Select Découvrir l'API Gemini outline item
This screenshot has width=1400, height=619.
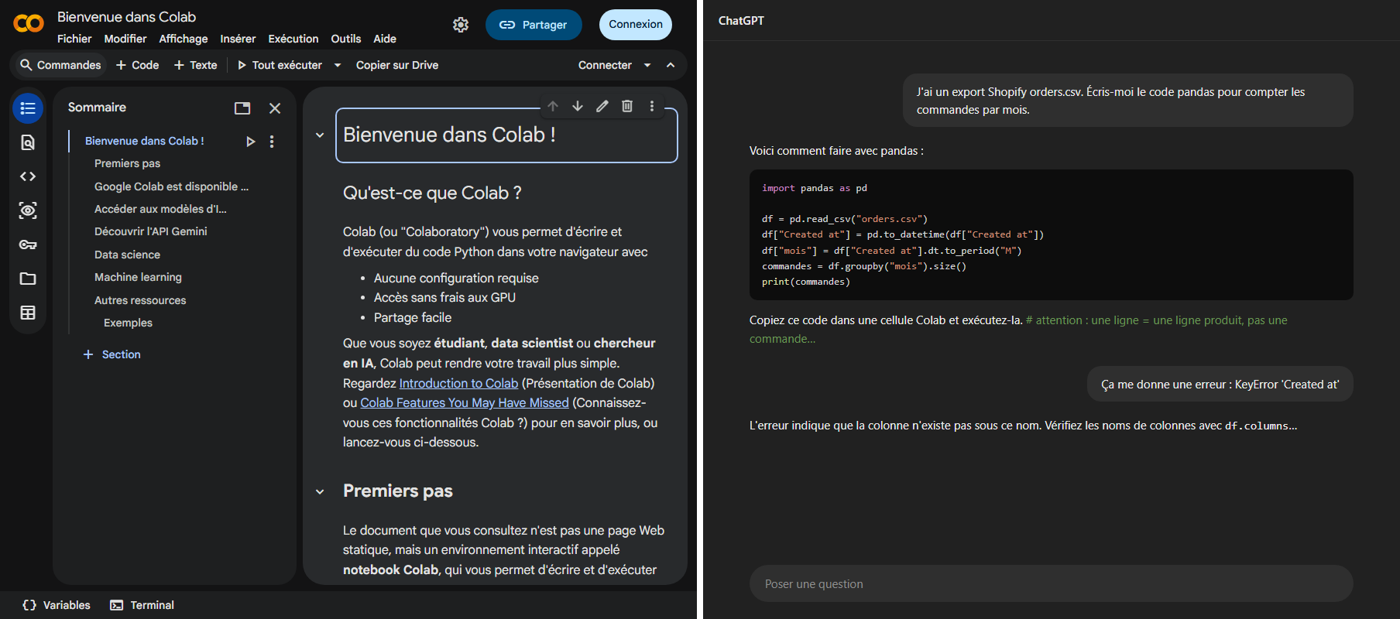(150, 231)
